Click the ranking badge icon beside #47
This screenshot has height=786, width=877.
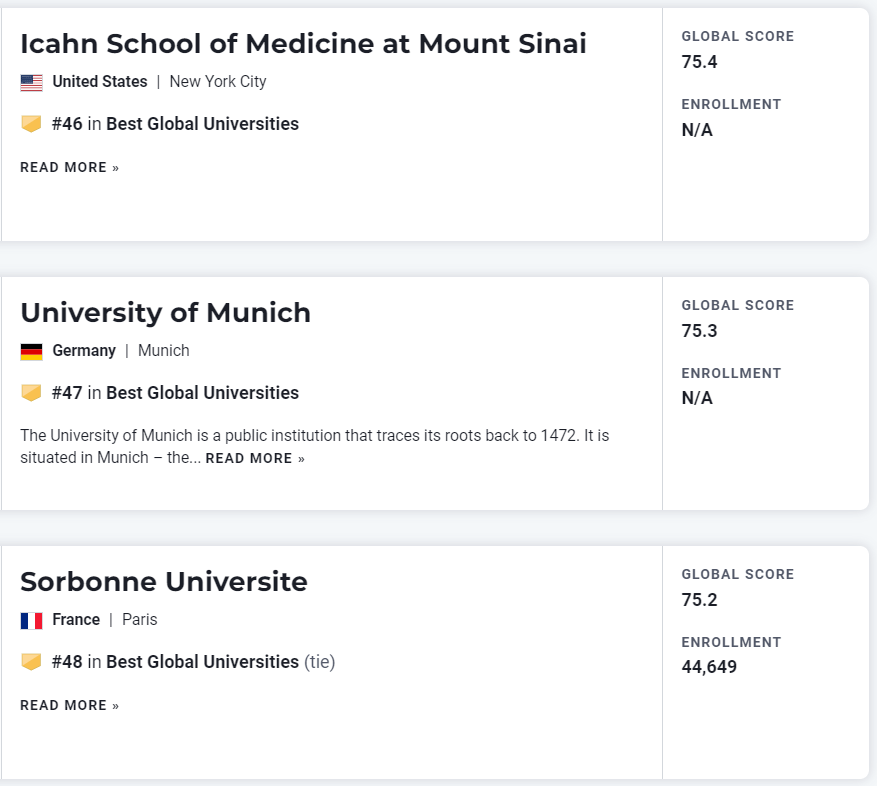(x=31, y=393)
